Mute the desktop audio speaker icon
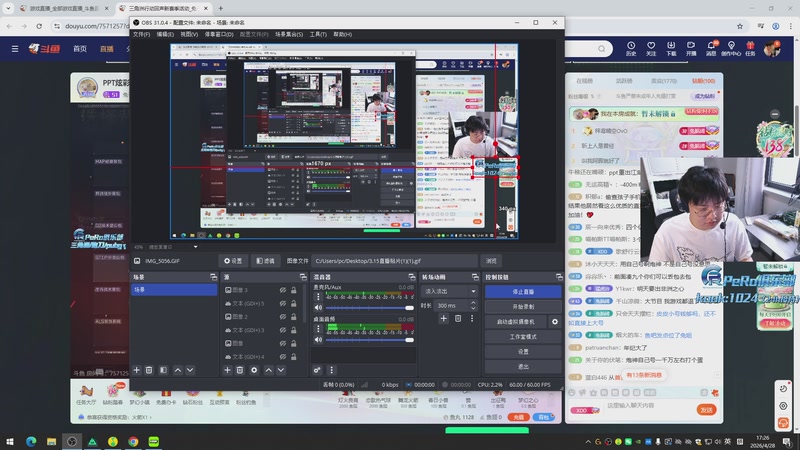The image size is (800, 450). tap(318, 340)
